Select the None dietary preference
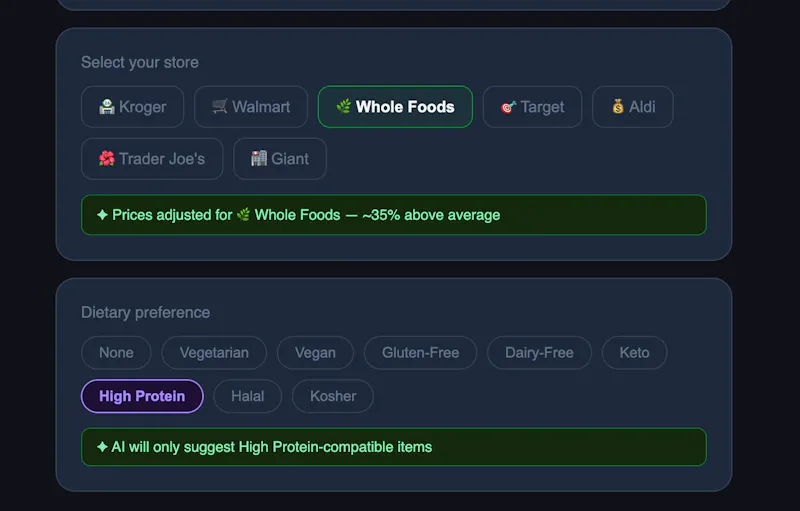Screen dimensions: 800x511 [116, 353]
